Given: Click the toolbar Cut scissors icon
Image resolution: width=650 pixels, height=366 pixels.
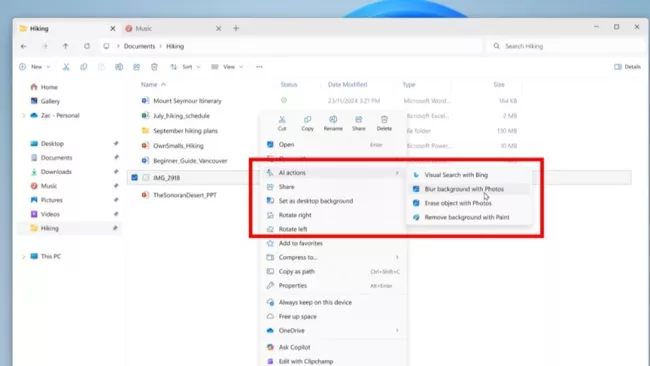Looking at the screenshot, I should 66,67.
